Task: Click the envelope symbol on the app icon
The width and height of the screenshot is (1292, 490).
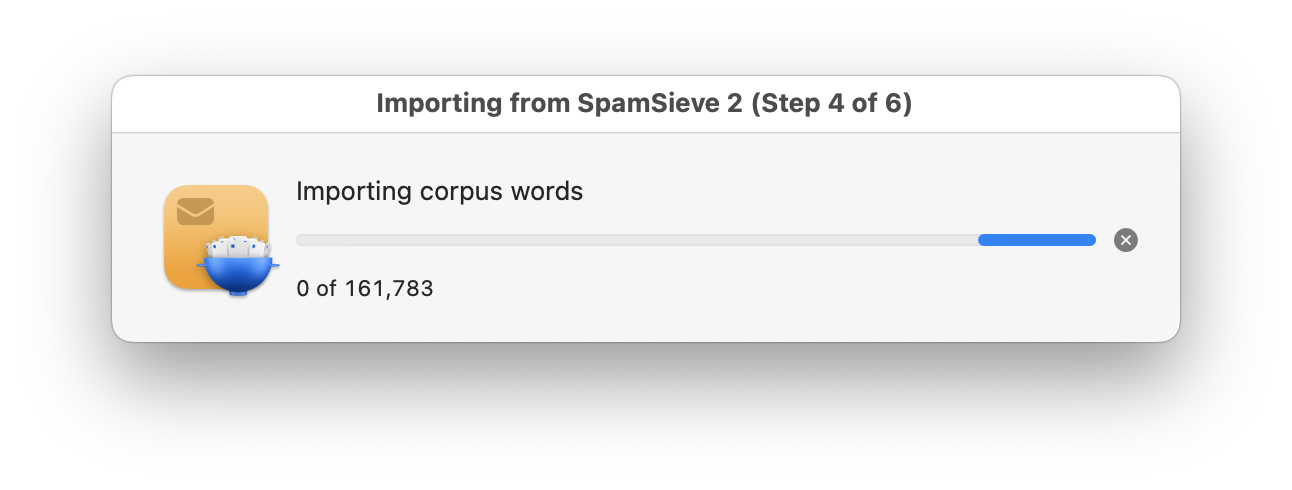Action: [195, 211]
